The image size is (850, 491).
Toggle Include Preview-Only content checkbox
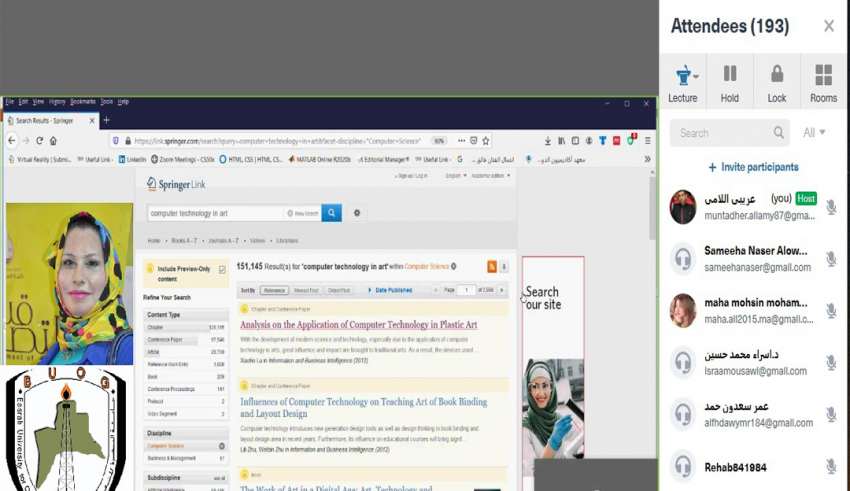pyautogui.click(x=222, y=270)
